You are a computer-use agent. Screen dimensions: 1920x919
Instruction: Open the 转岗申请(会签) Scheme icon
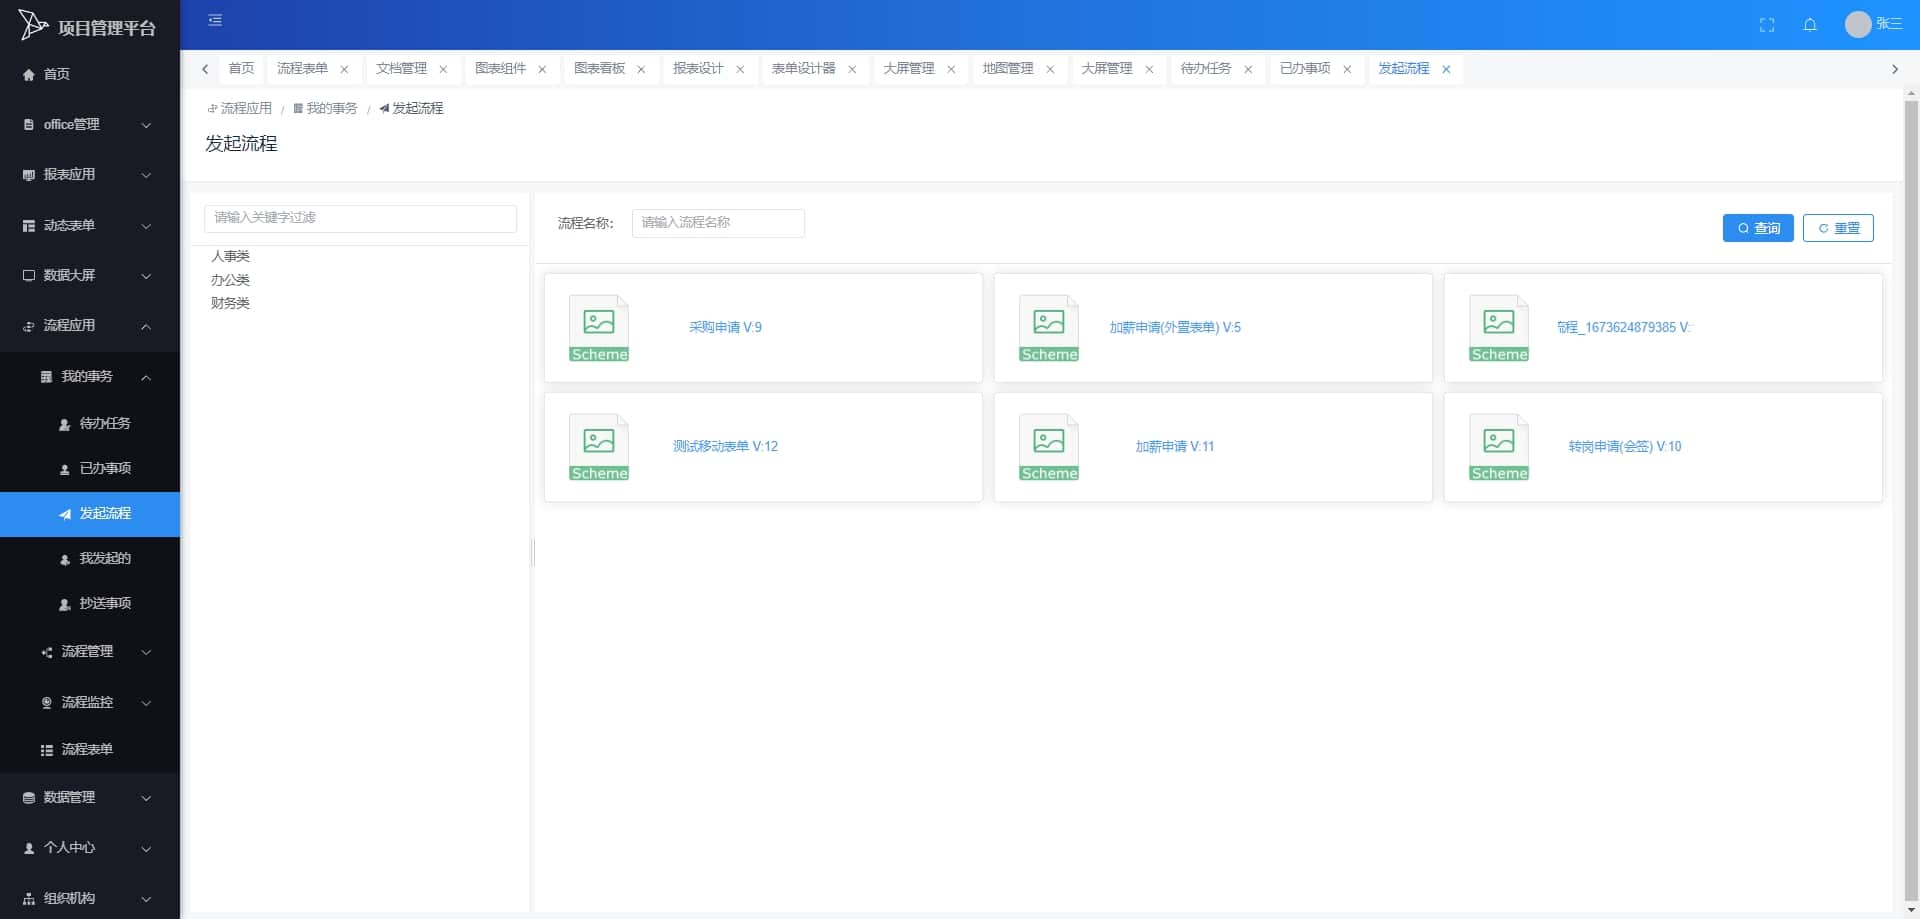pyautogui.click(x=1499, y=447)
